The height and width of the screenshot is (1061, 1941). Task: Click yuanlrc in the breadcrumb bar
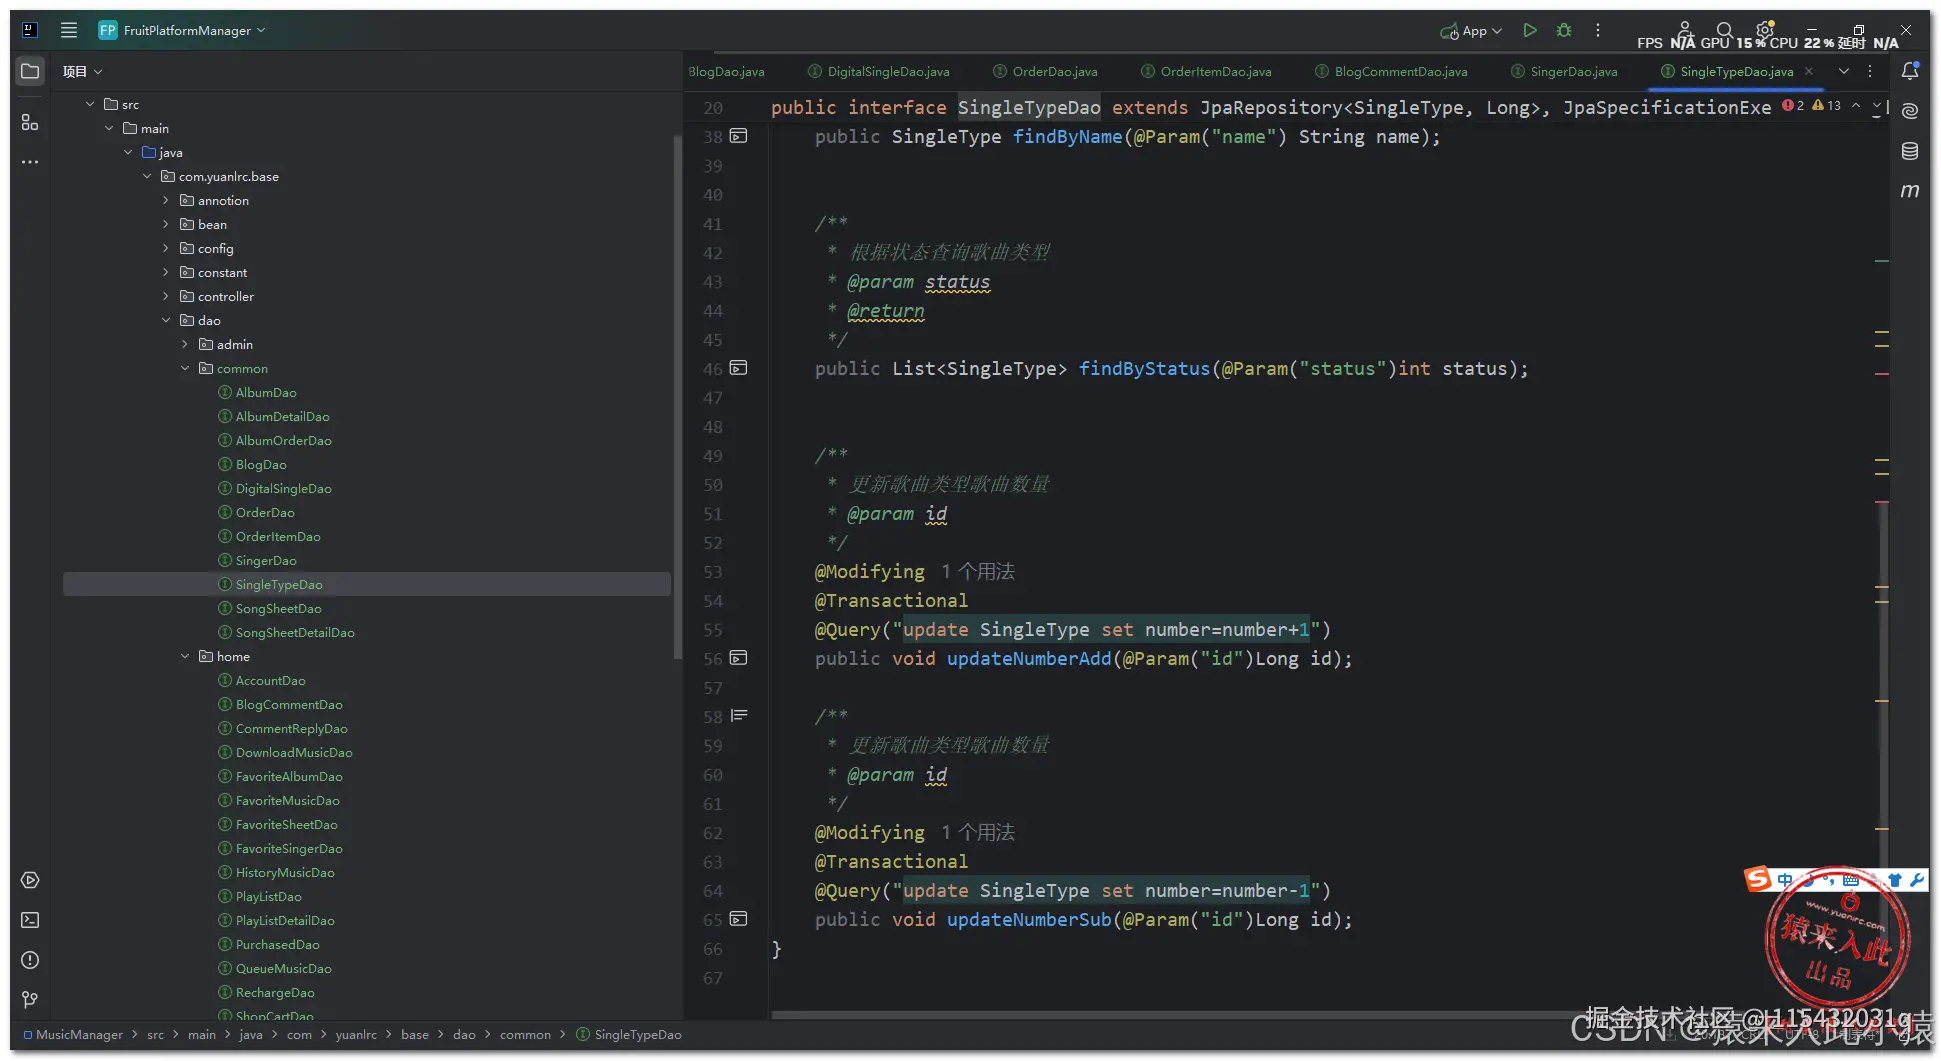[356, 1034]
